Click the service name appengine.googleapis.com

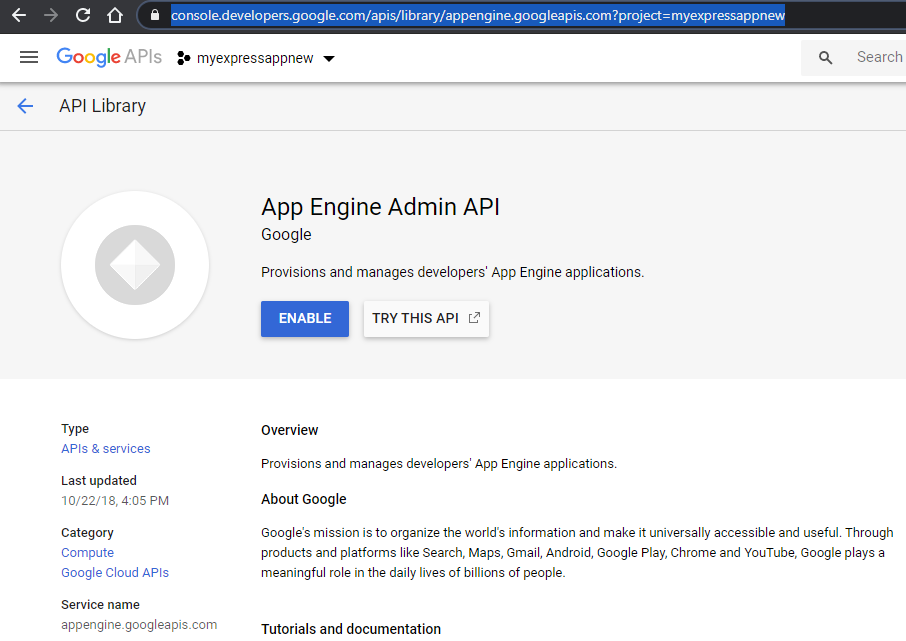(139, 625)
